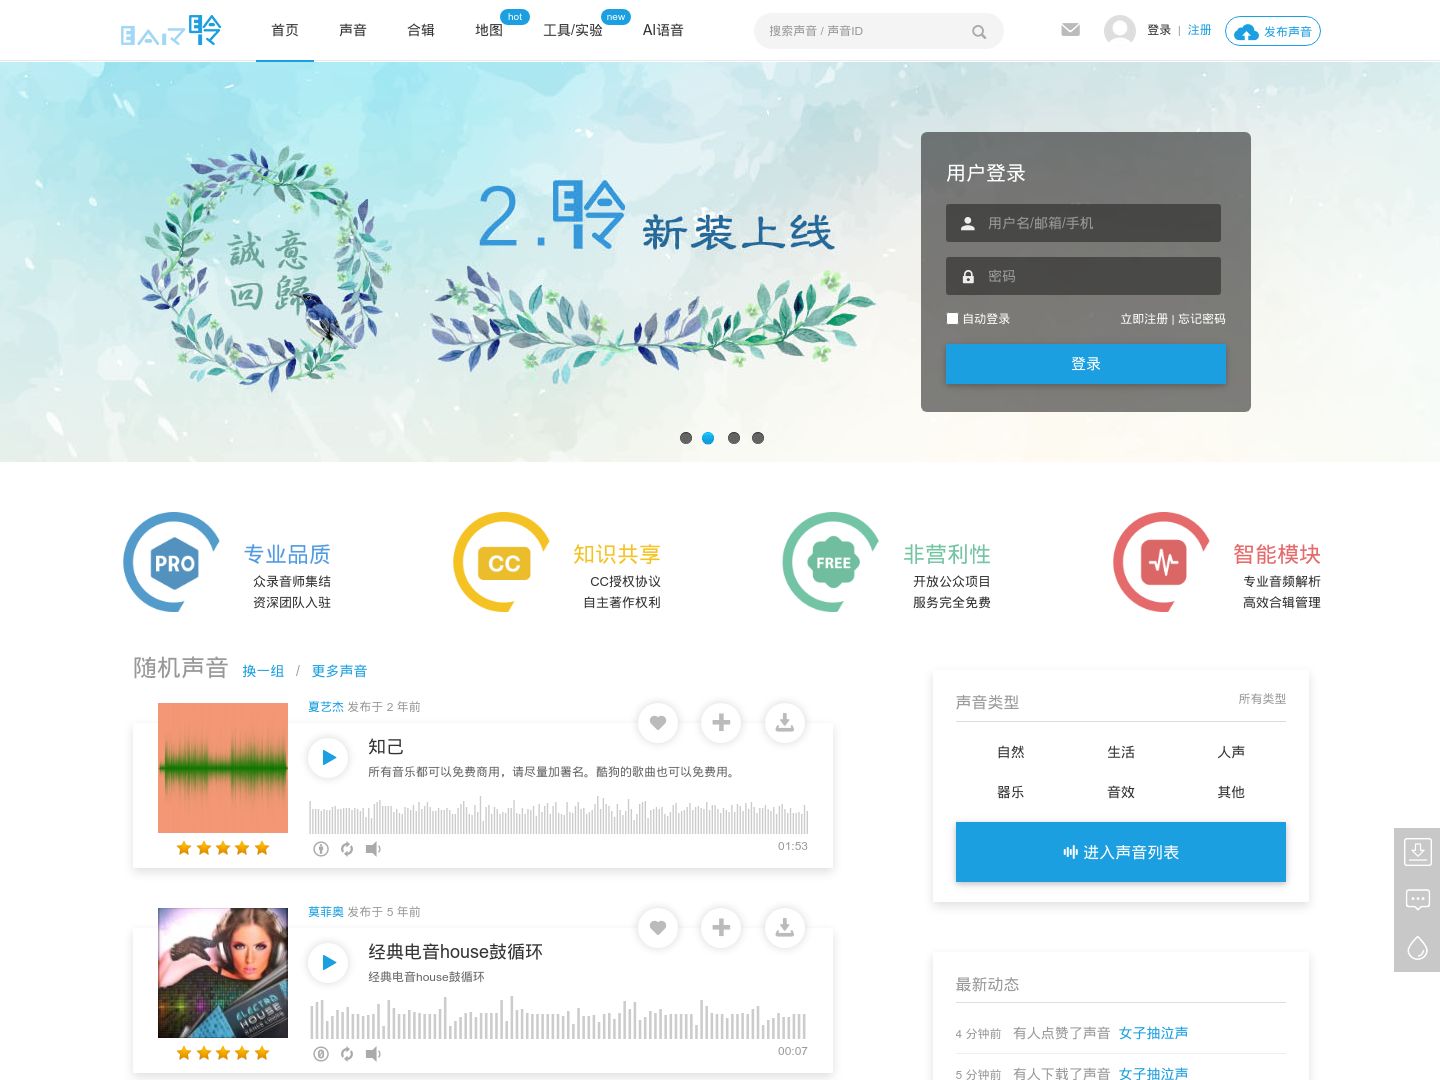Open the 工具/实验 nav item
This screenshot has width=1440, height=1080.
(x=573, y=30)
